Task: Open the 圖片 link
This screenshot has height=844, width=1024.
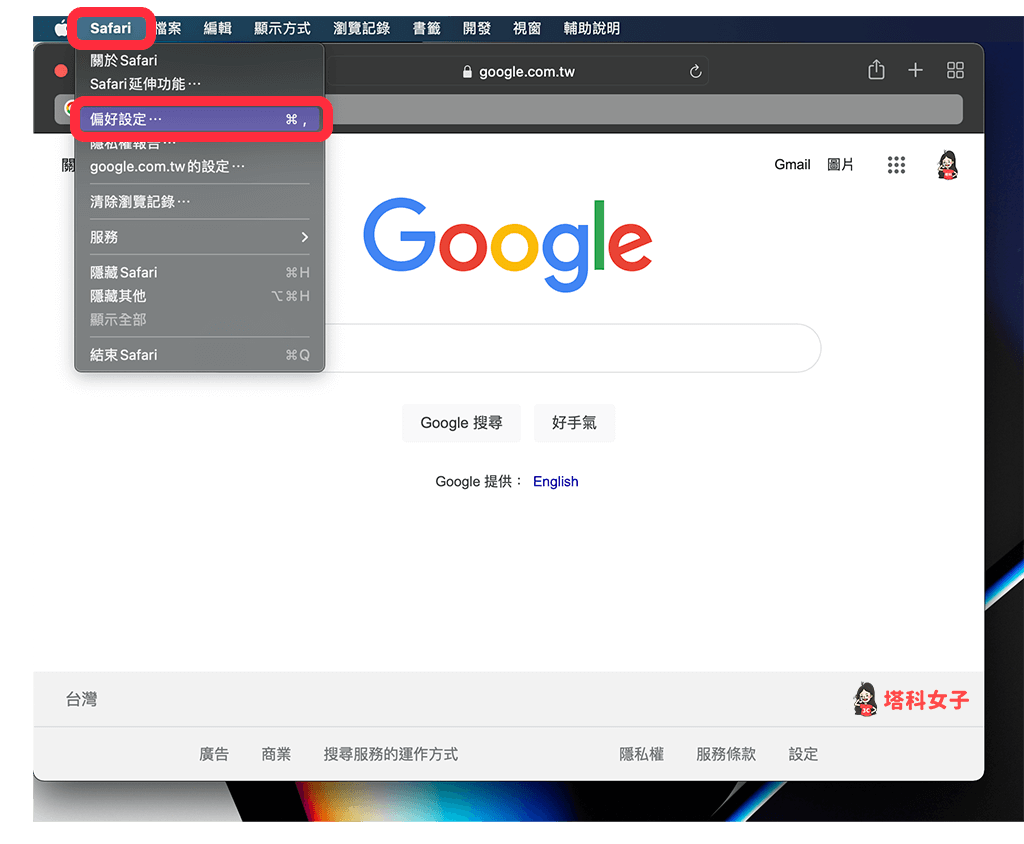Action: [x=840, y=165]
